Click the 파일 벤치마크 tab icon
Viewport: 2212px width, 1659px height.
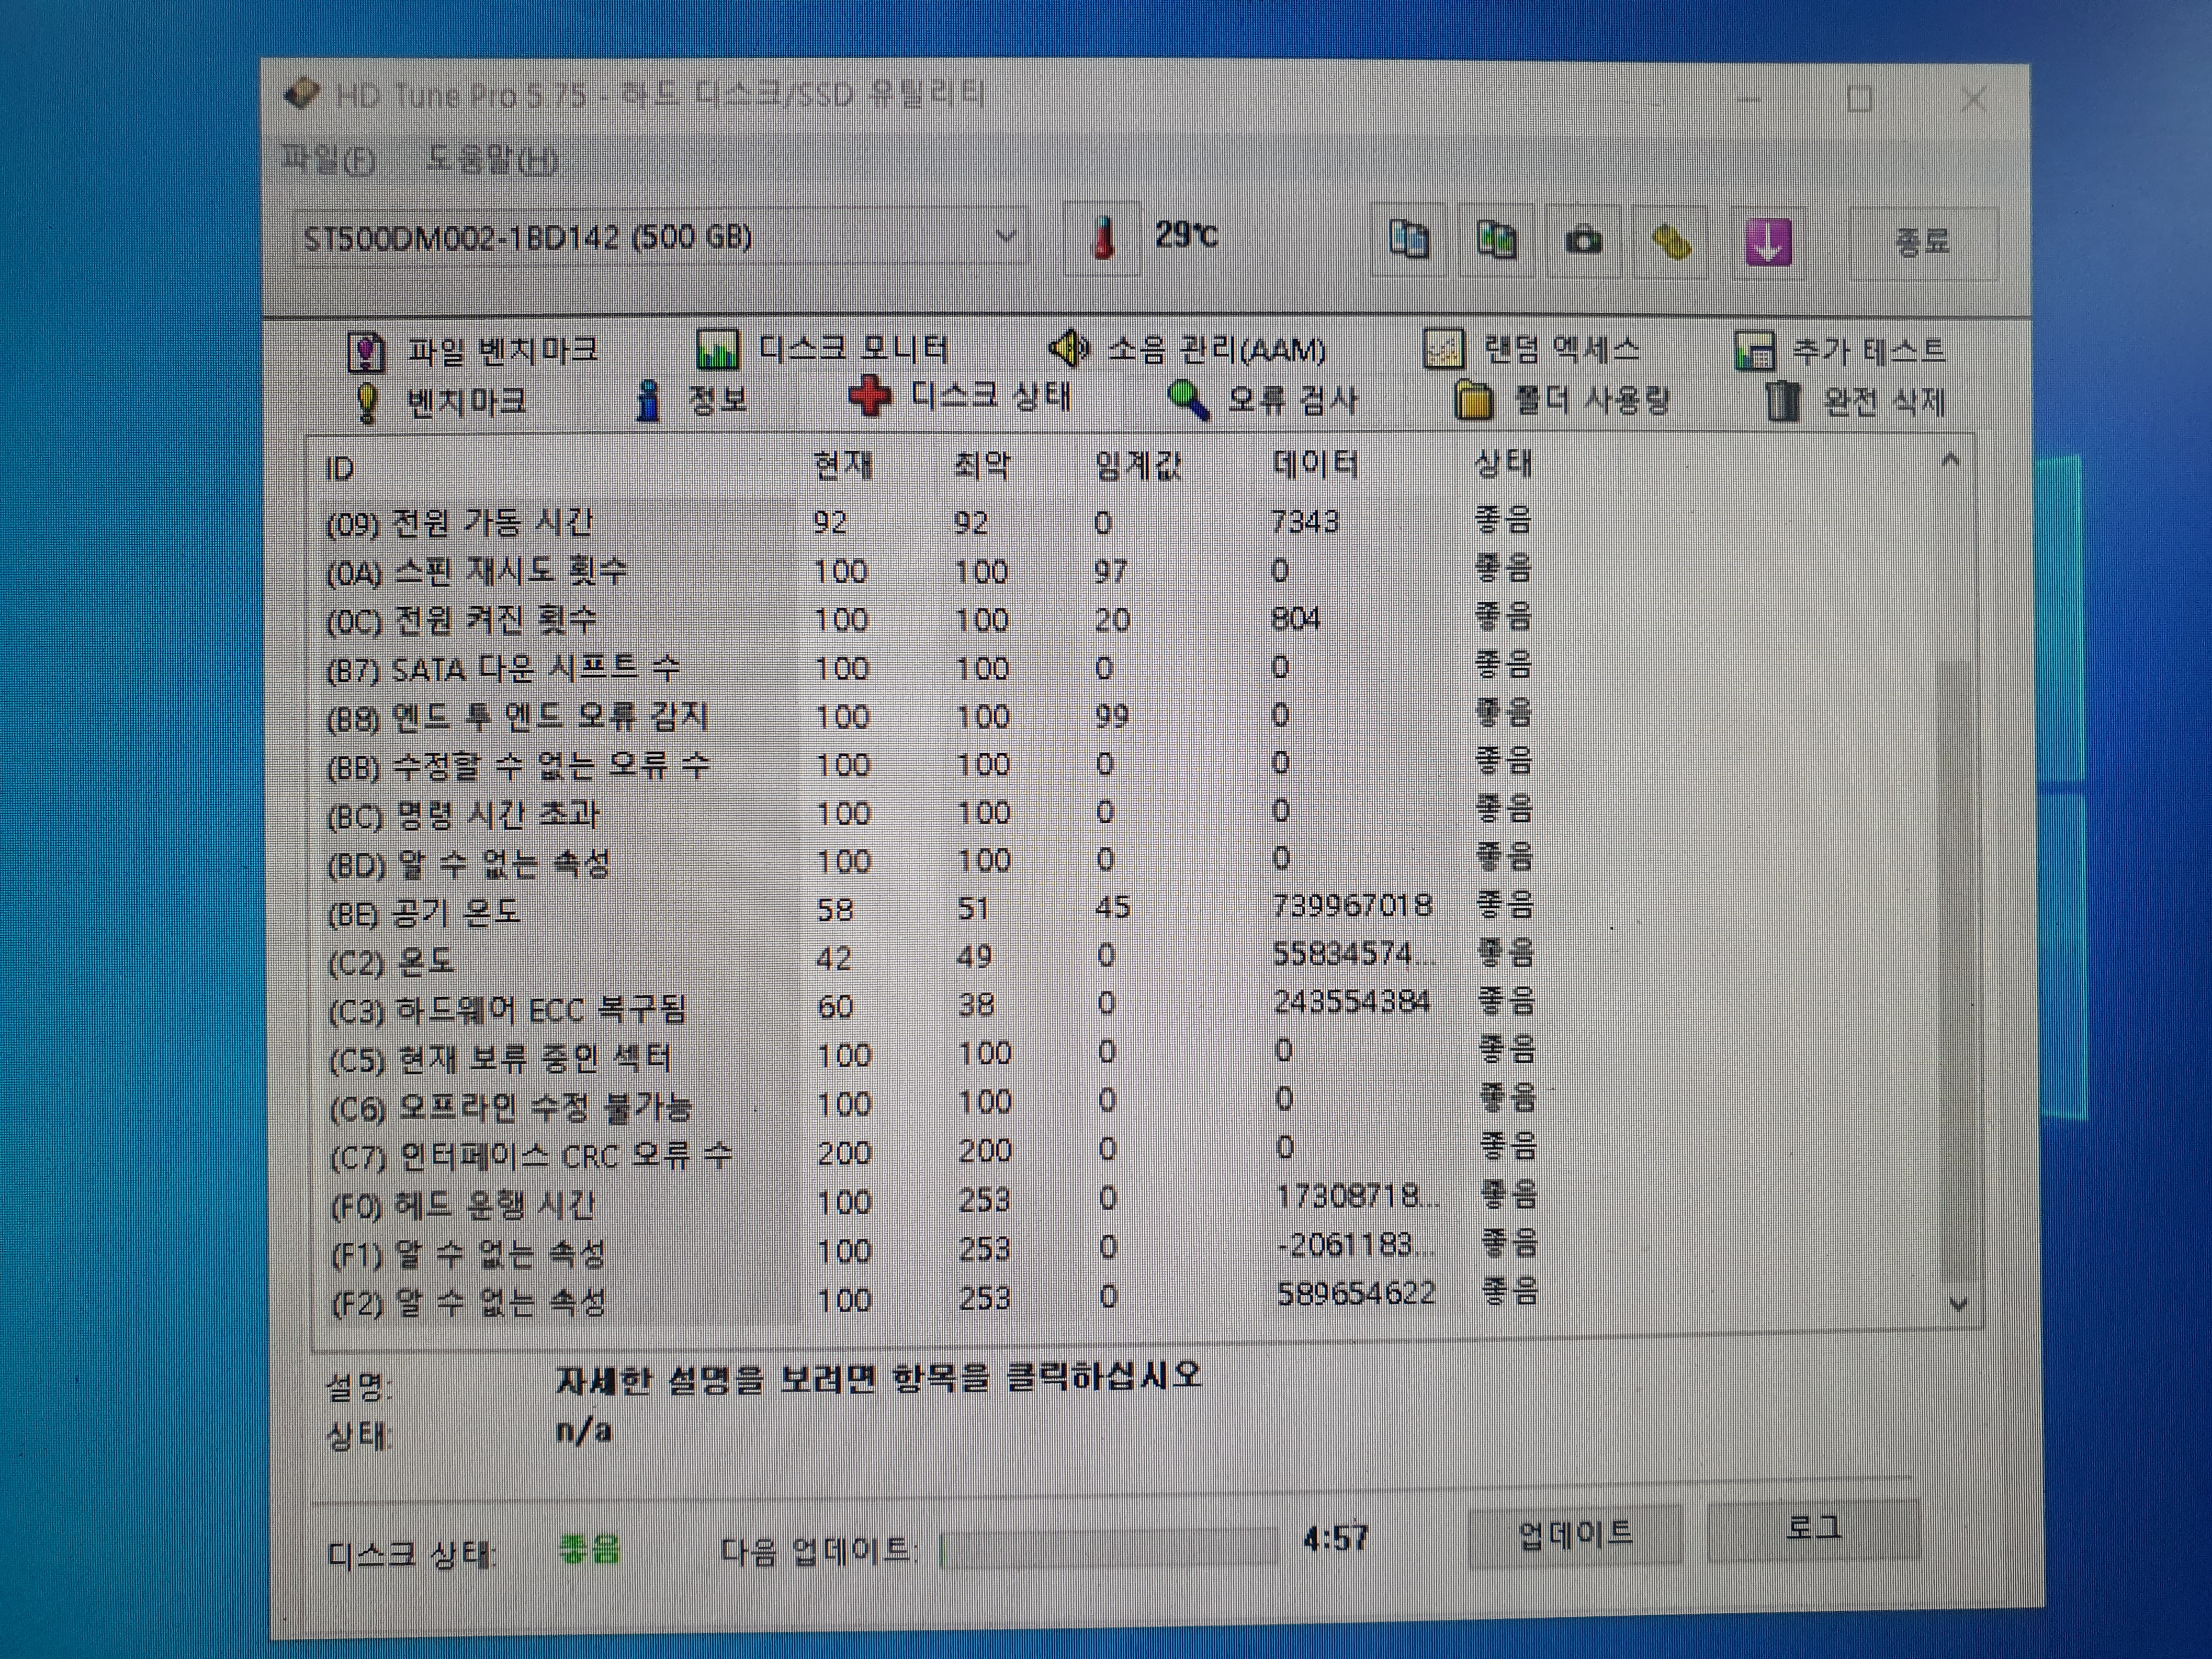(x=365, y=352)
